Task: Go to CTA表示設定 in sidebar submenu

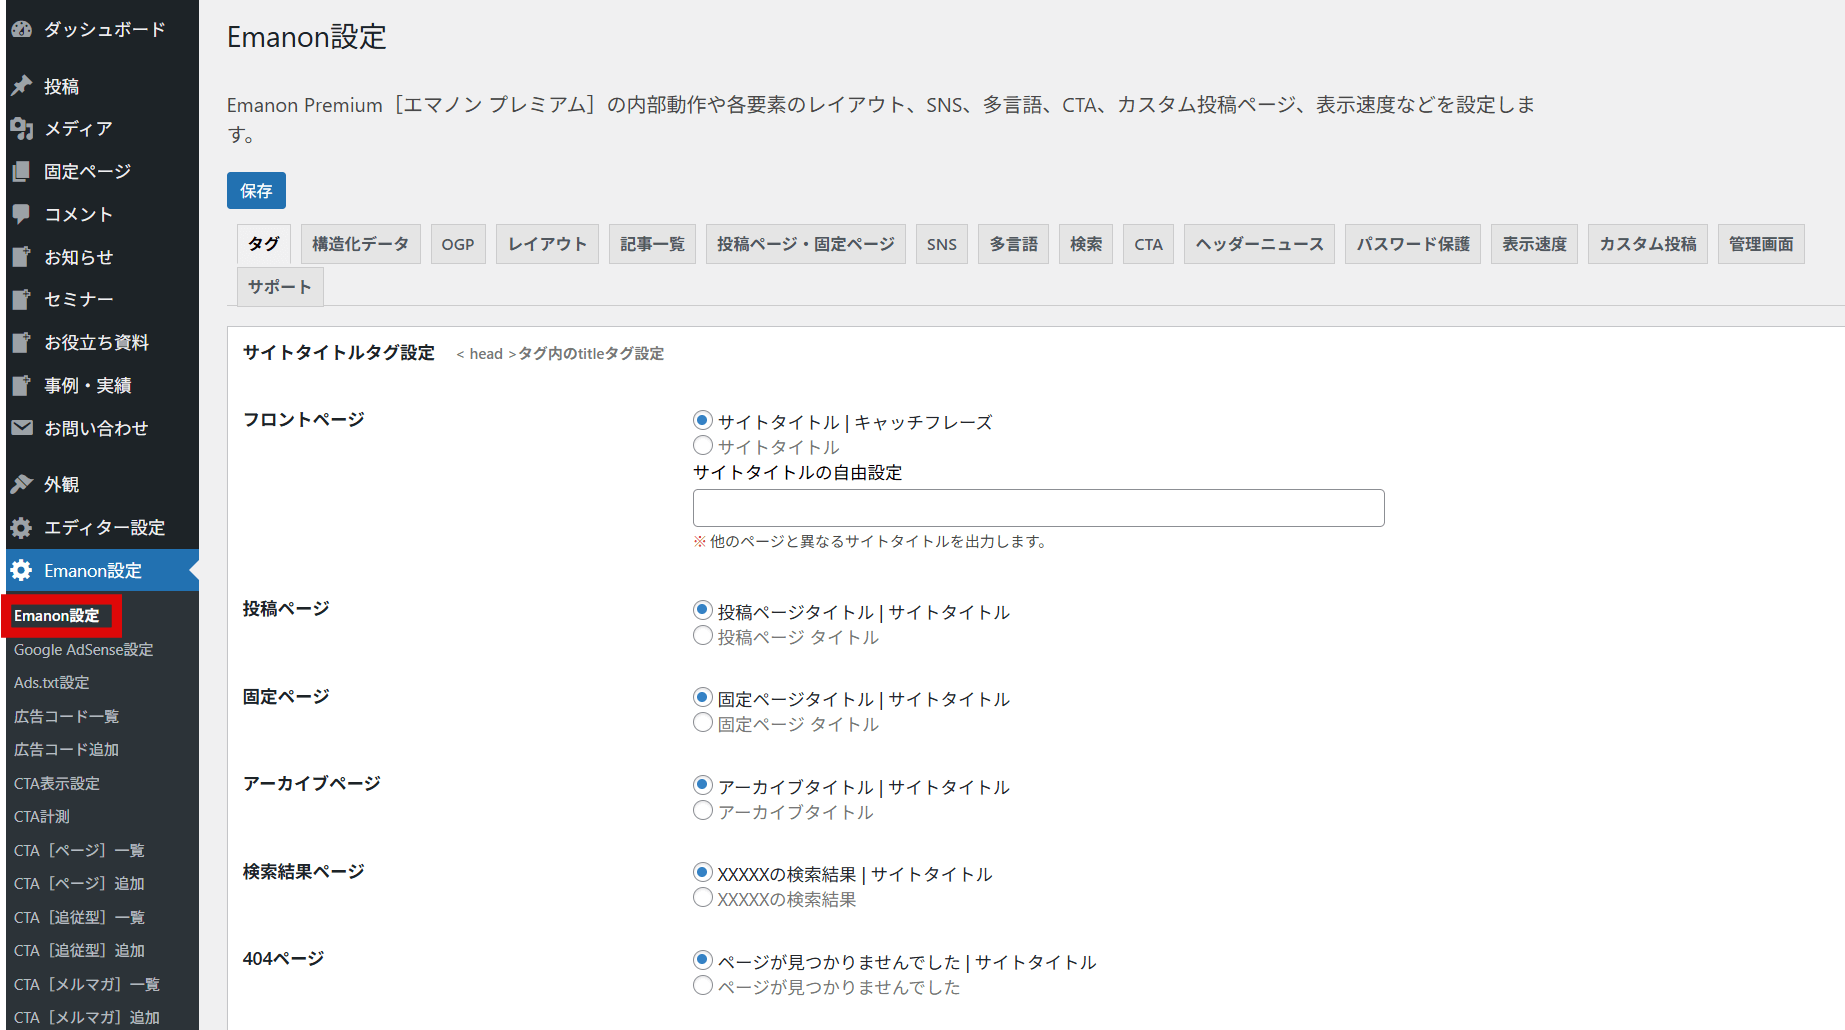Action: pyautogui.click(x=57, y=784)
